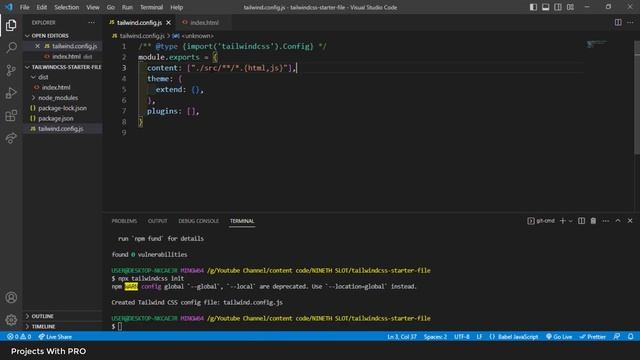This screenshot has height=360, width=640.
Task: Open Explorer views and more actions menu
Action: 91,22
